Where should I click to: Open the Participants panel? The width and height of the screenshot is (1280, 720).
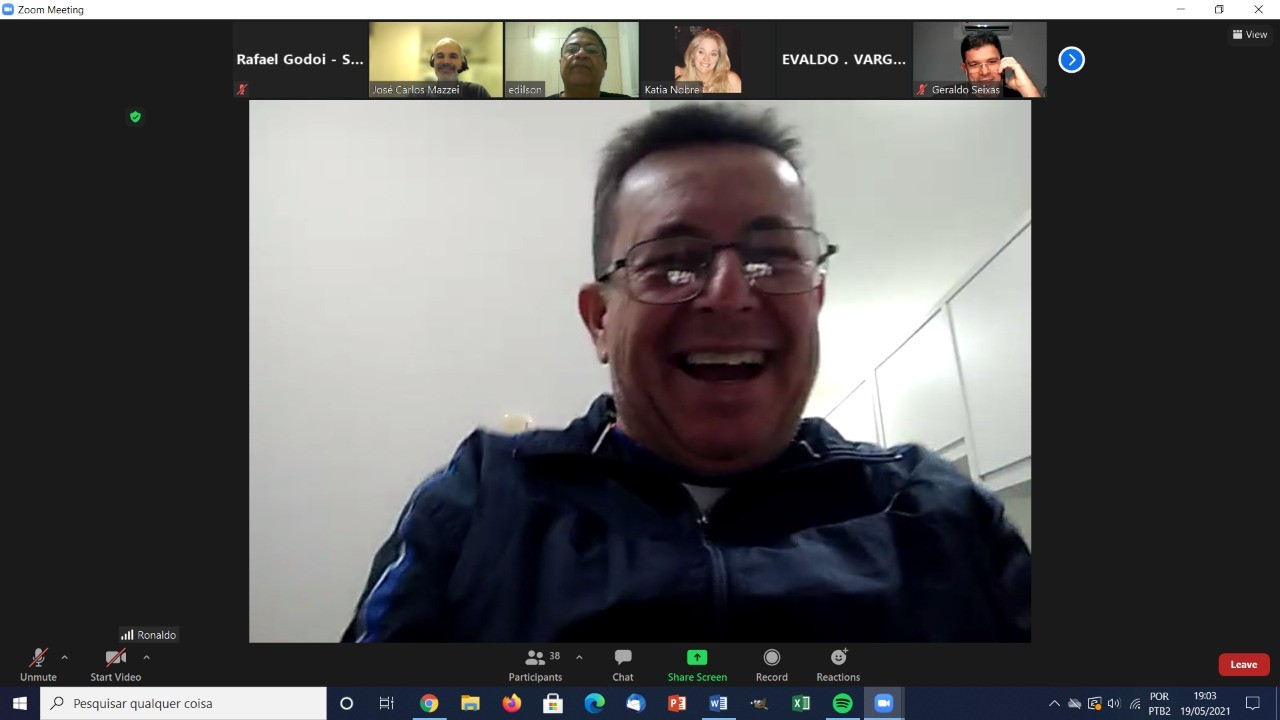click(535, 664)
